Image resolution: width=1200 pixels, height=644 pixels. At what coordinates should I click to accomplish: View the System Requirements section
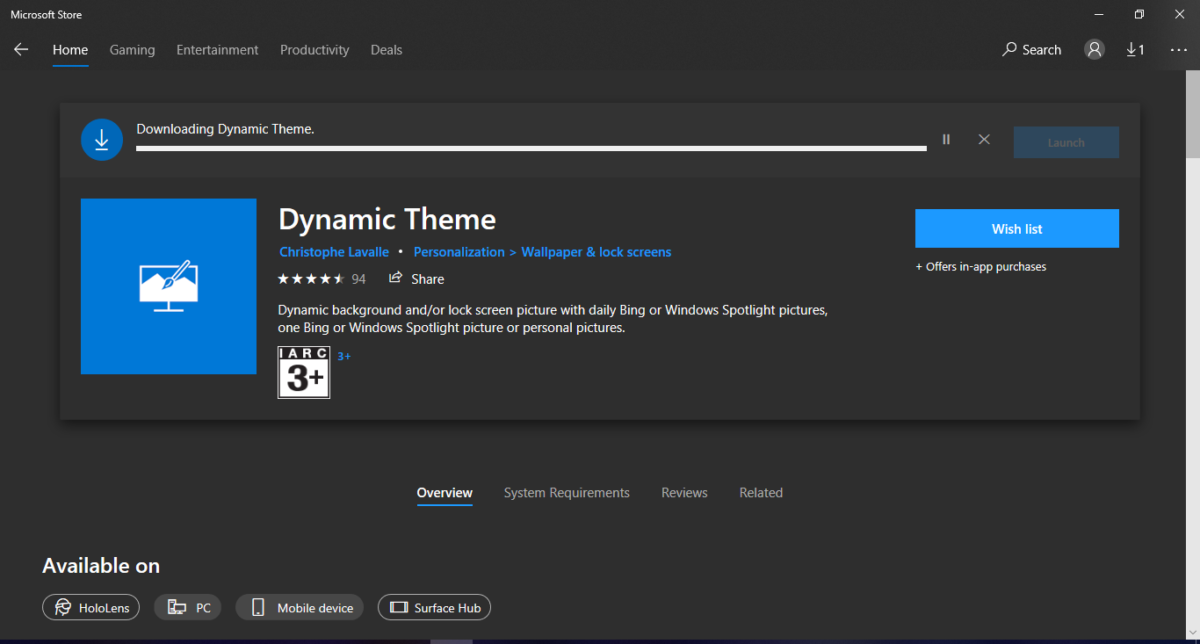coord(566,493)
